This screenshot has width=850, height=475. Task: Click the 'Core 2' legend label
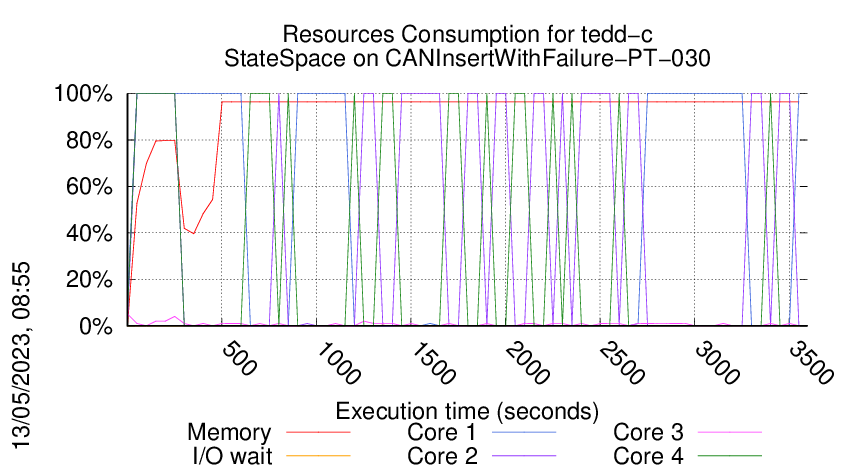click(x=442, y=456)
